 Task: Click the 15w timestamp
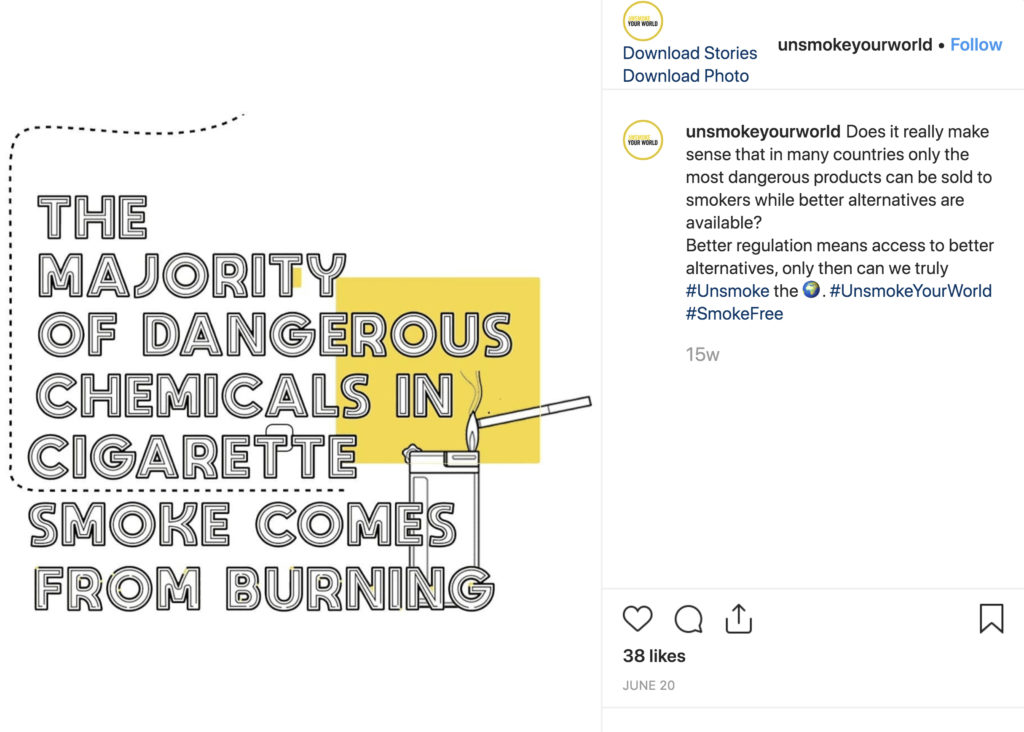click(702, 355)
